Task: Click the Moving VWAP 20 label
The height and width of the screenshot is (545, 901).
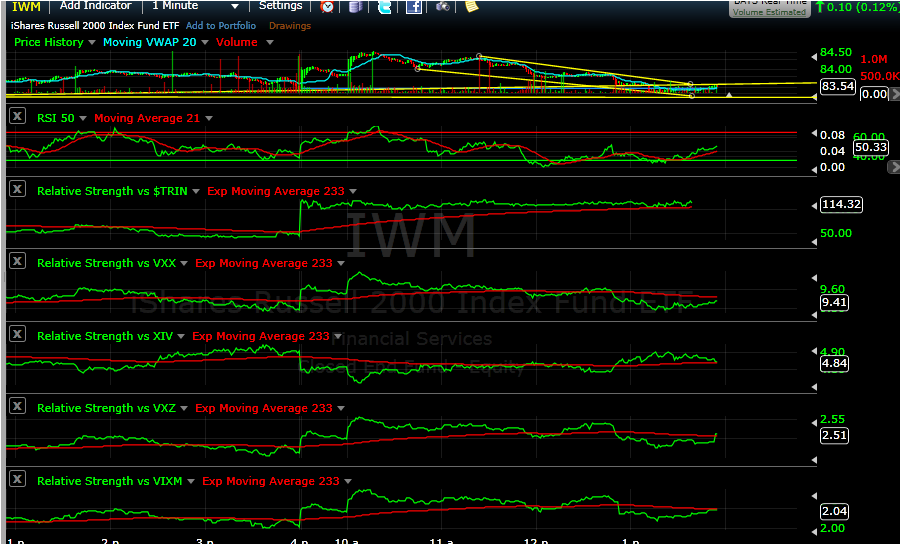Action: (149, 43)
